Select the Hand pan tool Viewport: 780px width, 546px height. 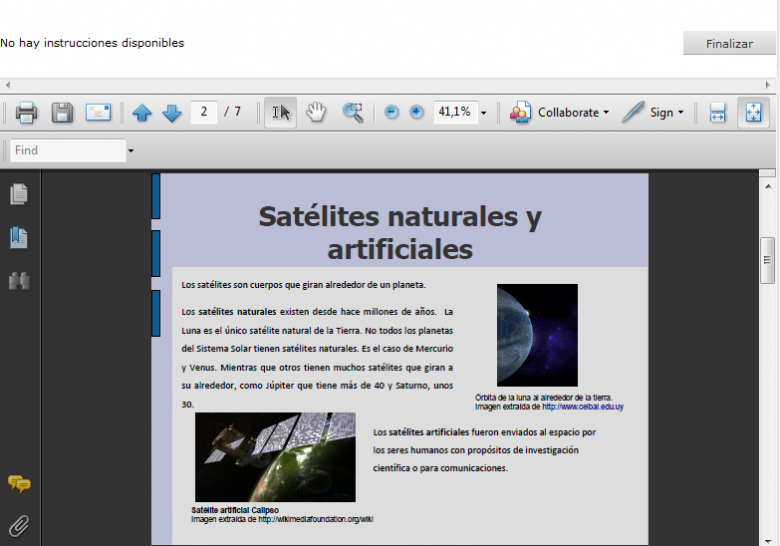click(316, 112)
